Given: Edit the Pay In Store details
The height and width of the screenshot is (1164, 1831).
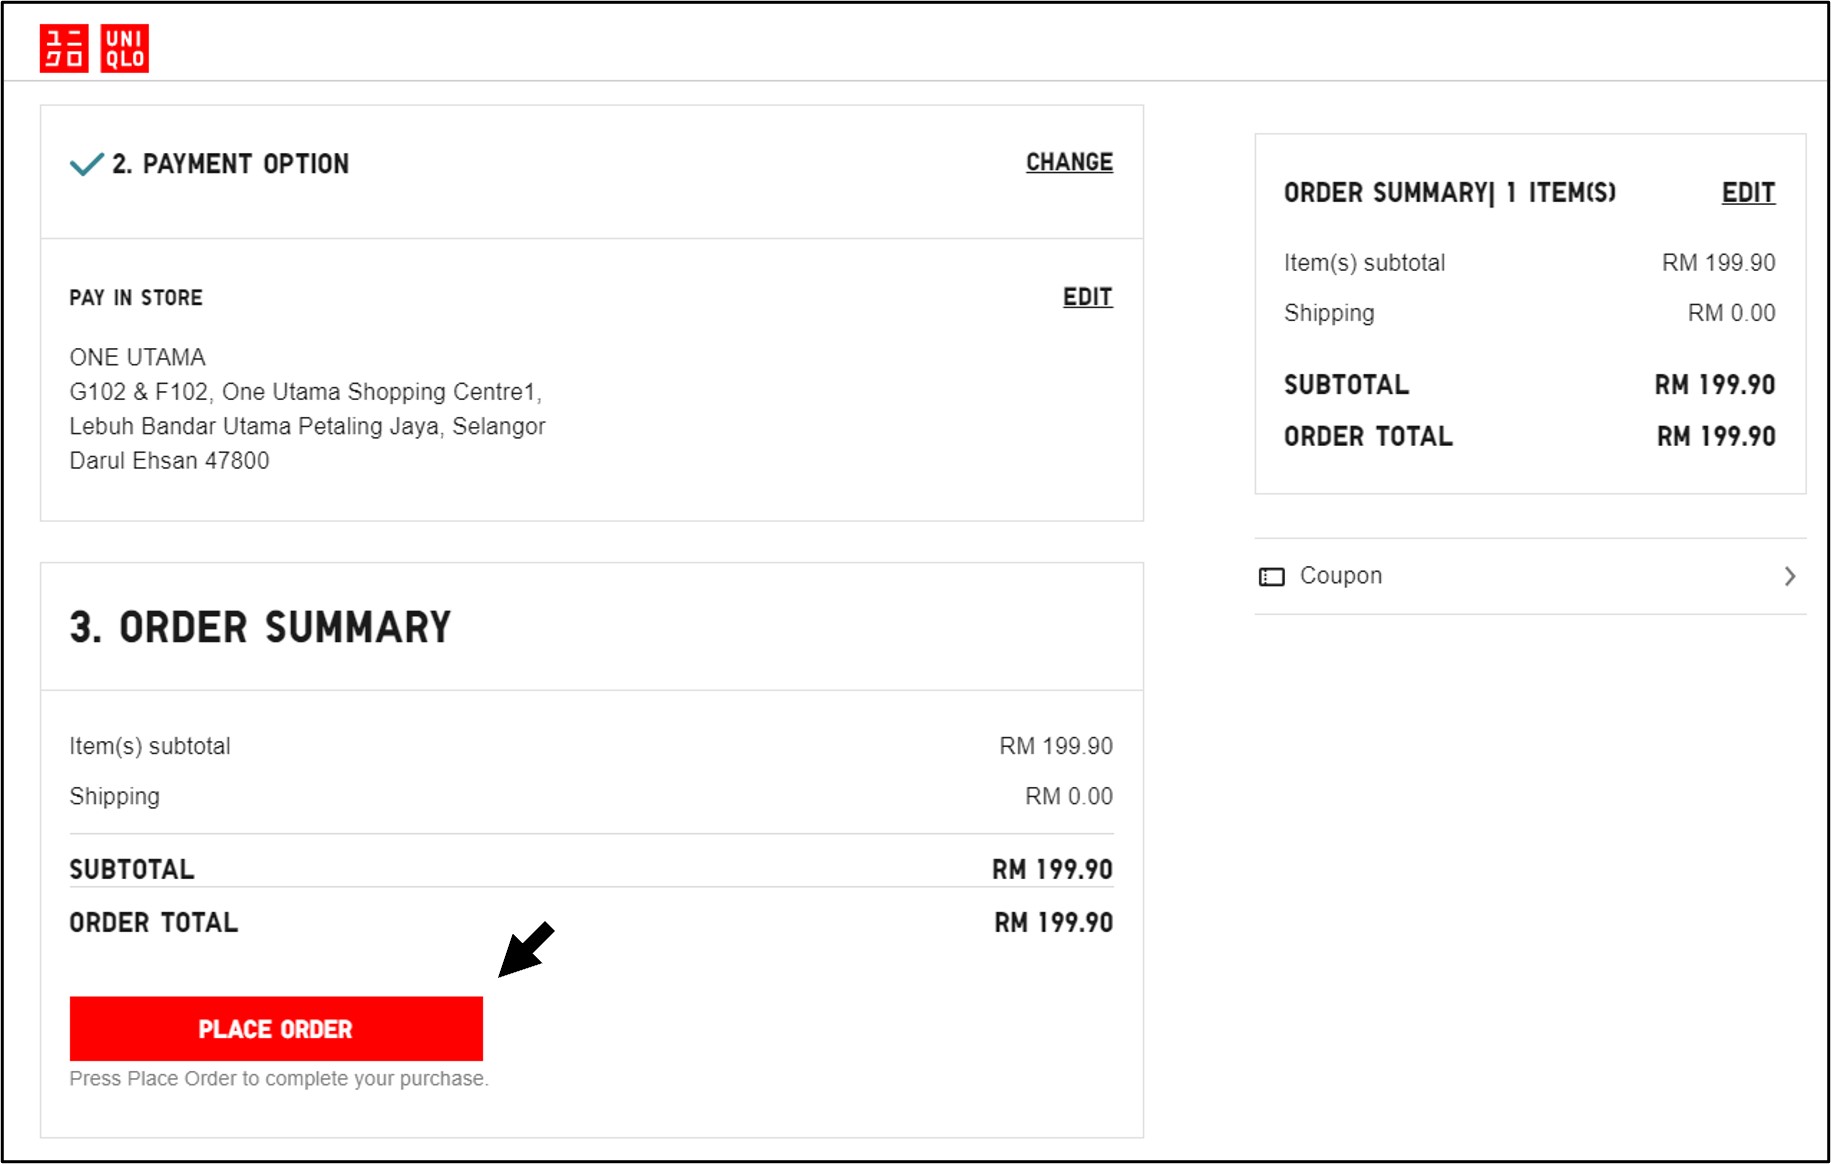Looking at the screenshot, I should click(1087, 297).
